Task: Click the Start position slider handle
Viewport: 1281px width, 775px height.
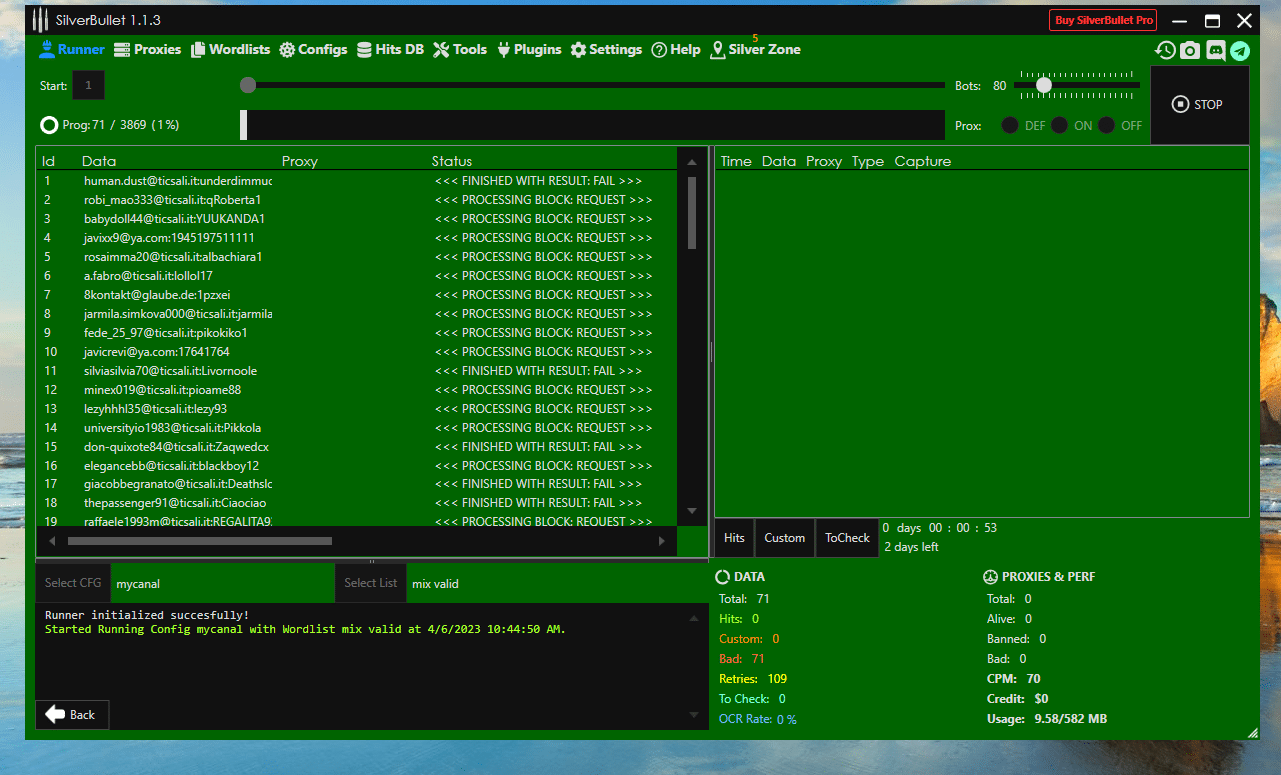Action: [248, 85]
